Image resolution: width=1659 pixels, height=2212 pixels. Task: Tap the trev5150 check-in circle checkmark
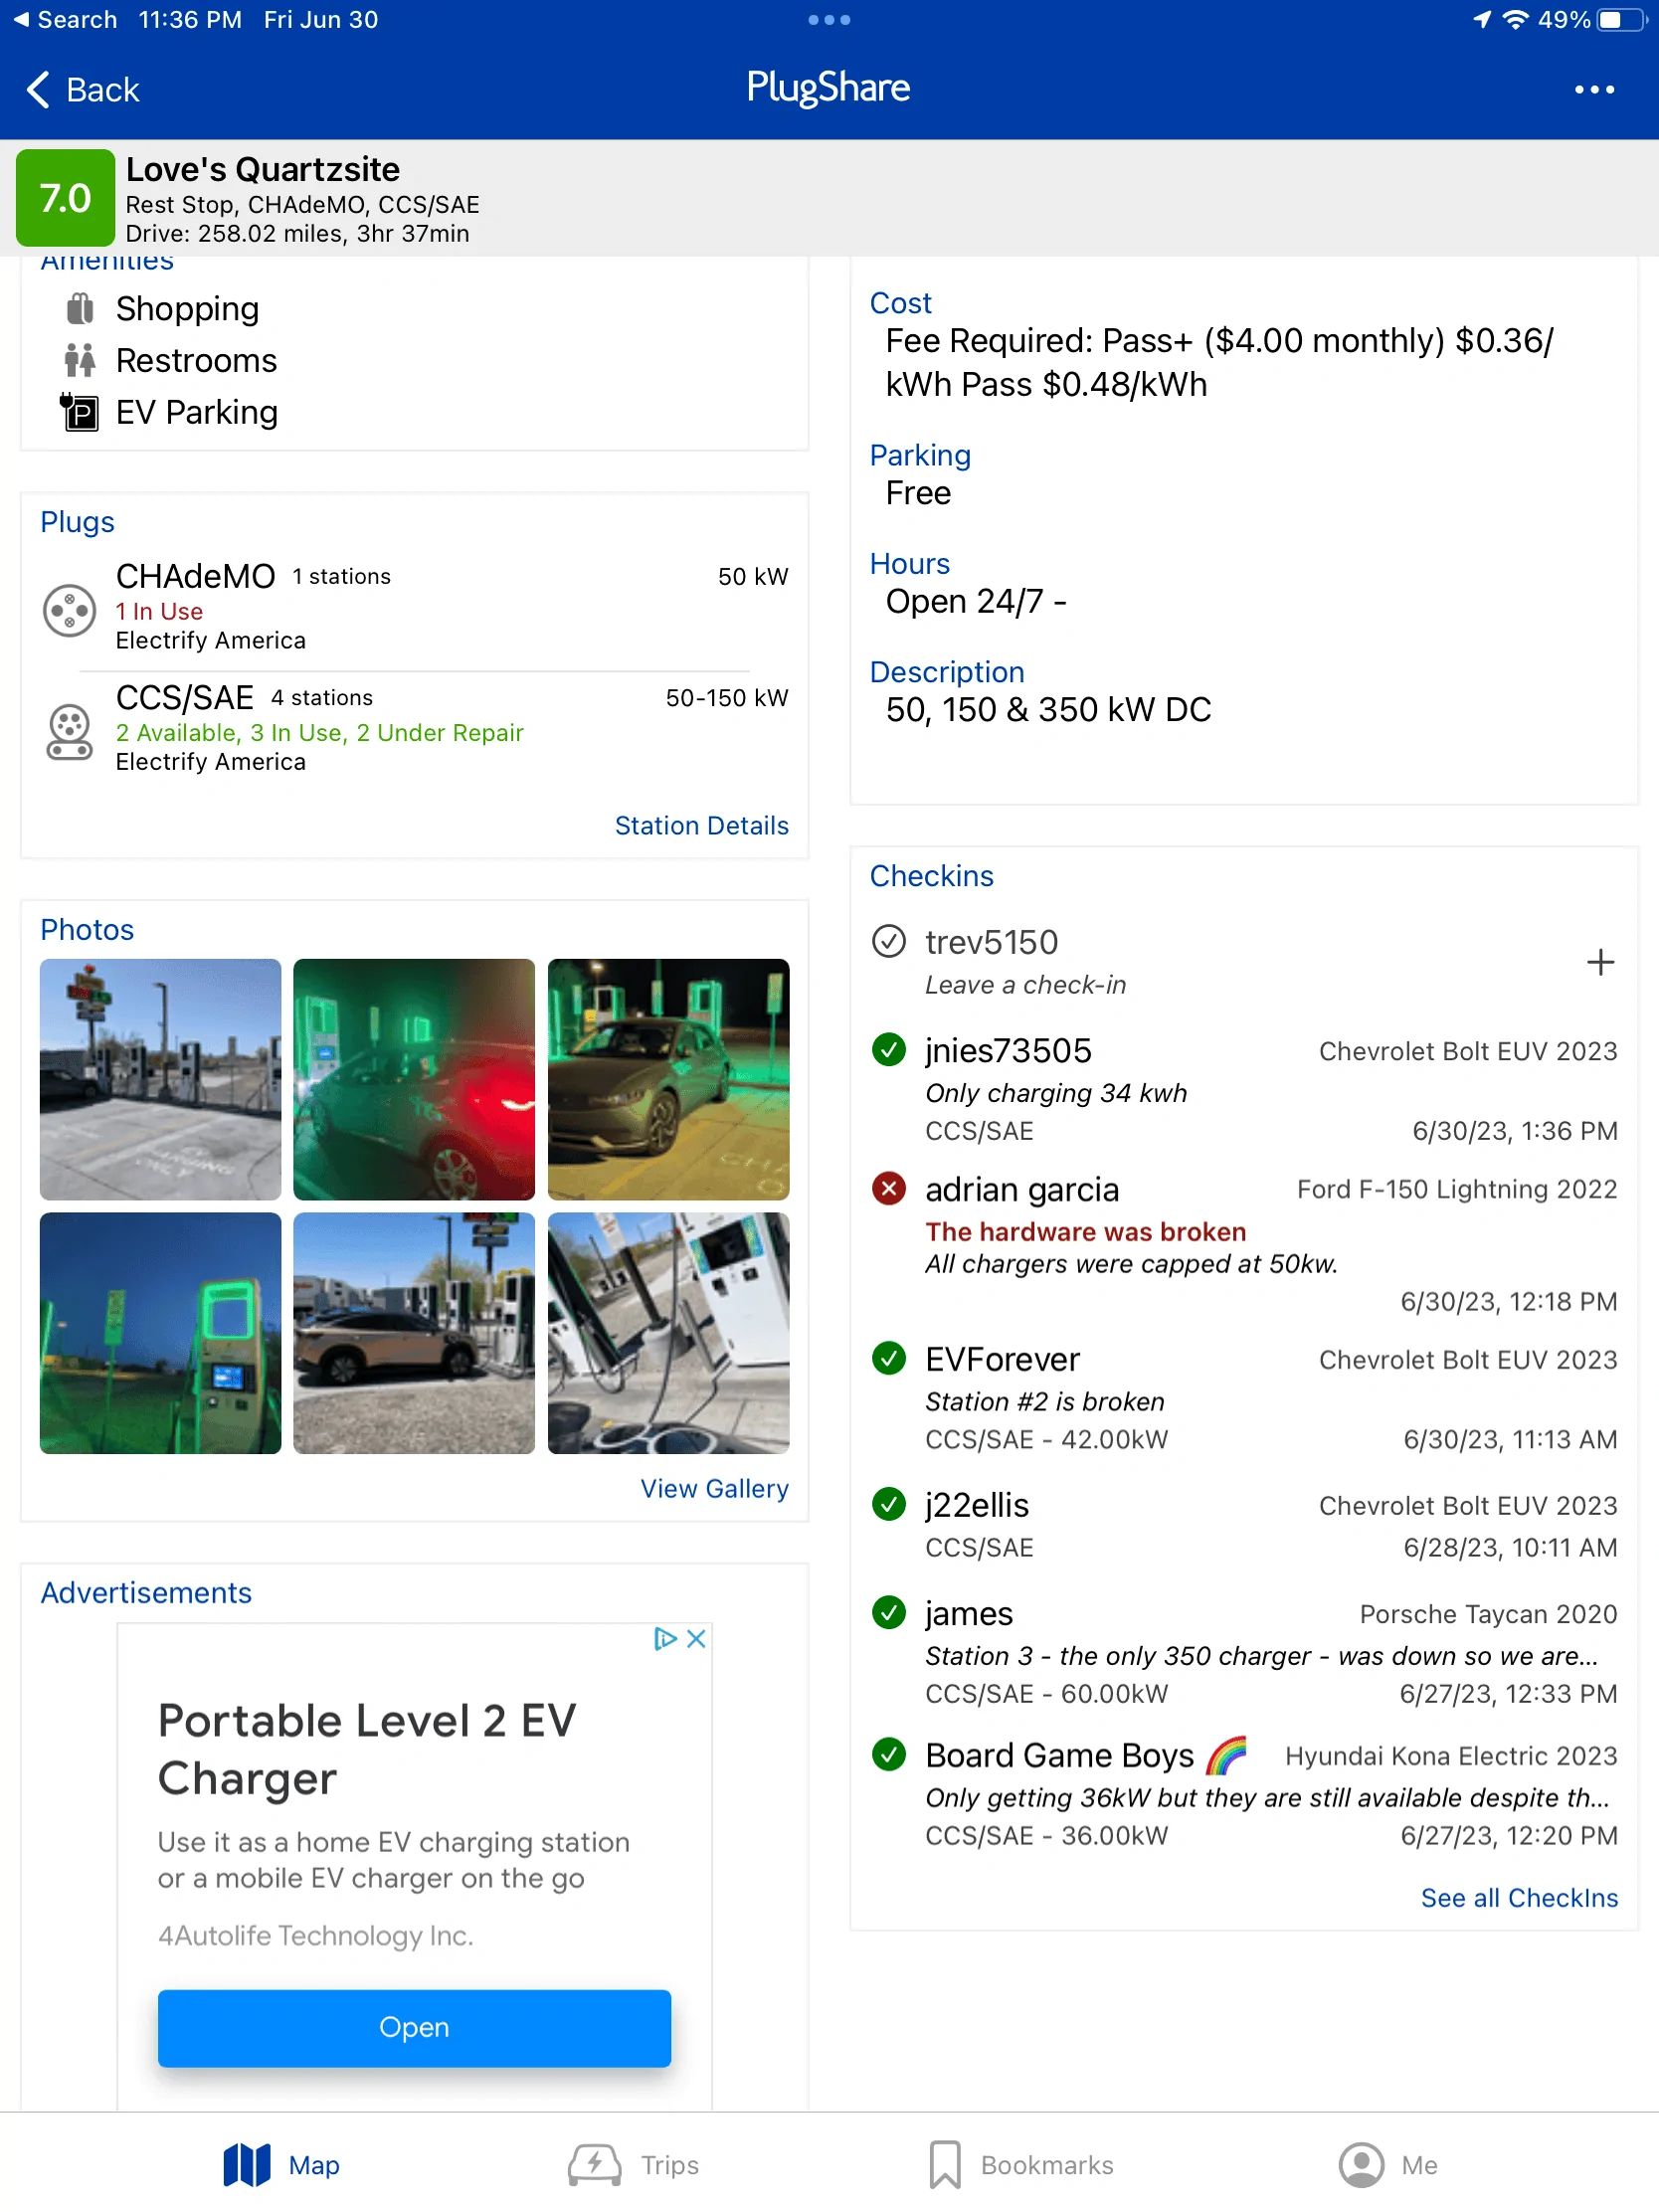coord(888,942)
